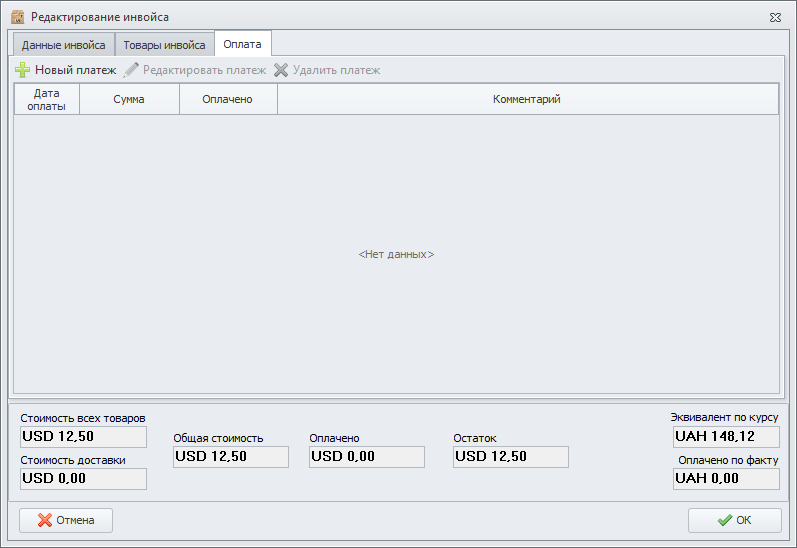Close the invoice editing dialog
The width and height of the screenshot is (797, 548).
775,17
